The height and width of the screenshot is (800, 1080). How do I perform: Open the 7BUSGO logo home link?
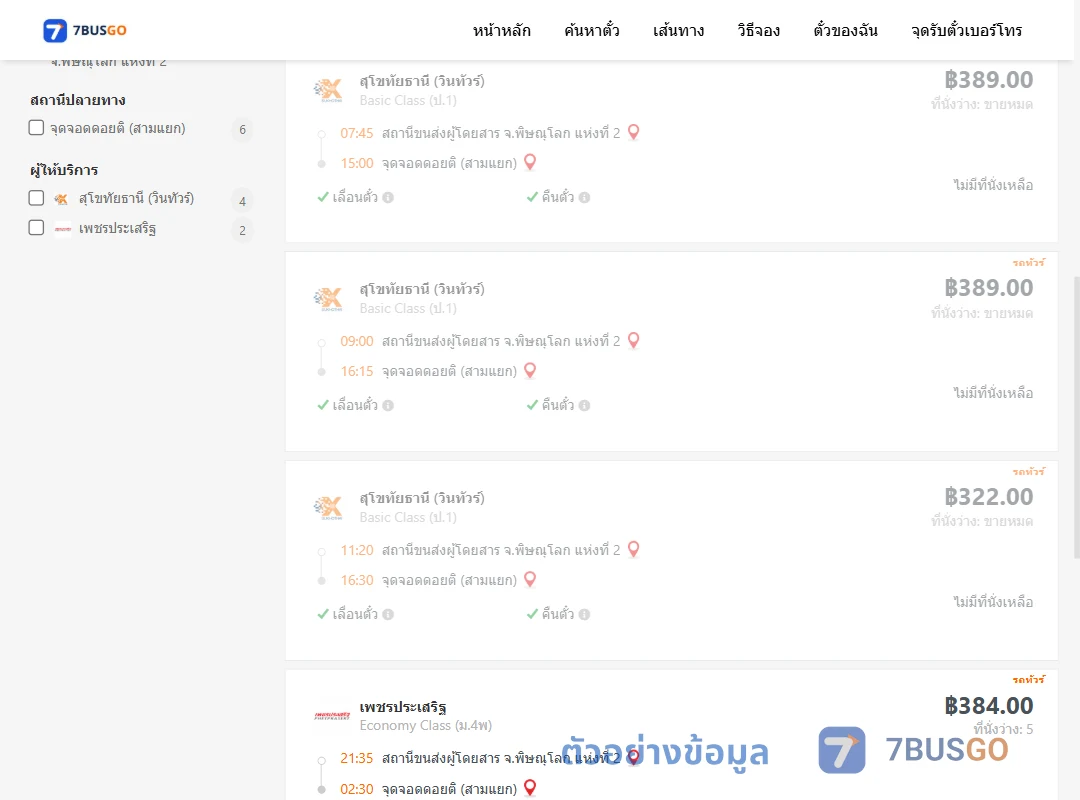tap(85, 30)
